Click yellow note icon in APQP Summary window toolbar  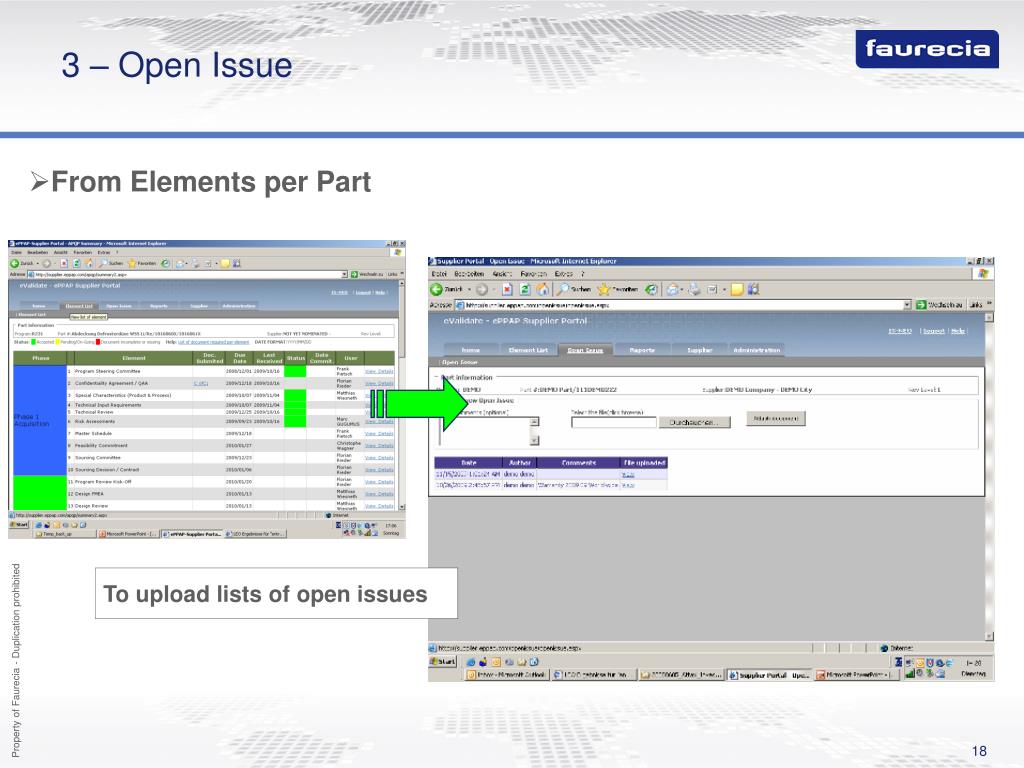225,263
